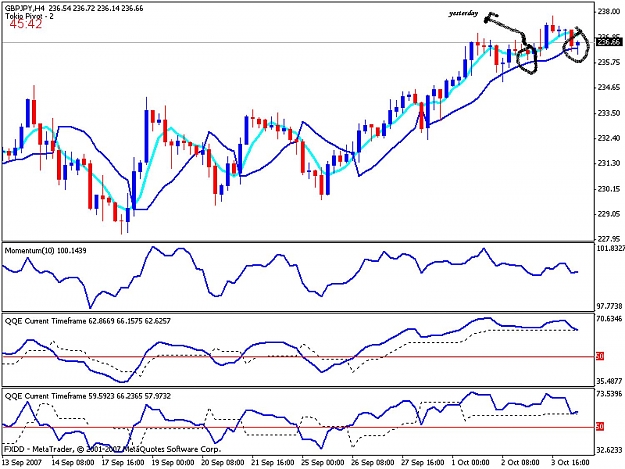
Task: Click the 234.65 price axis label
Action: pos(609,88)
